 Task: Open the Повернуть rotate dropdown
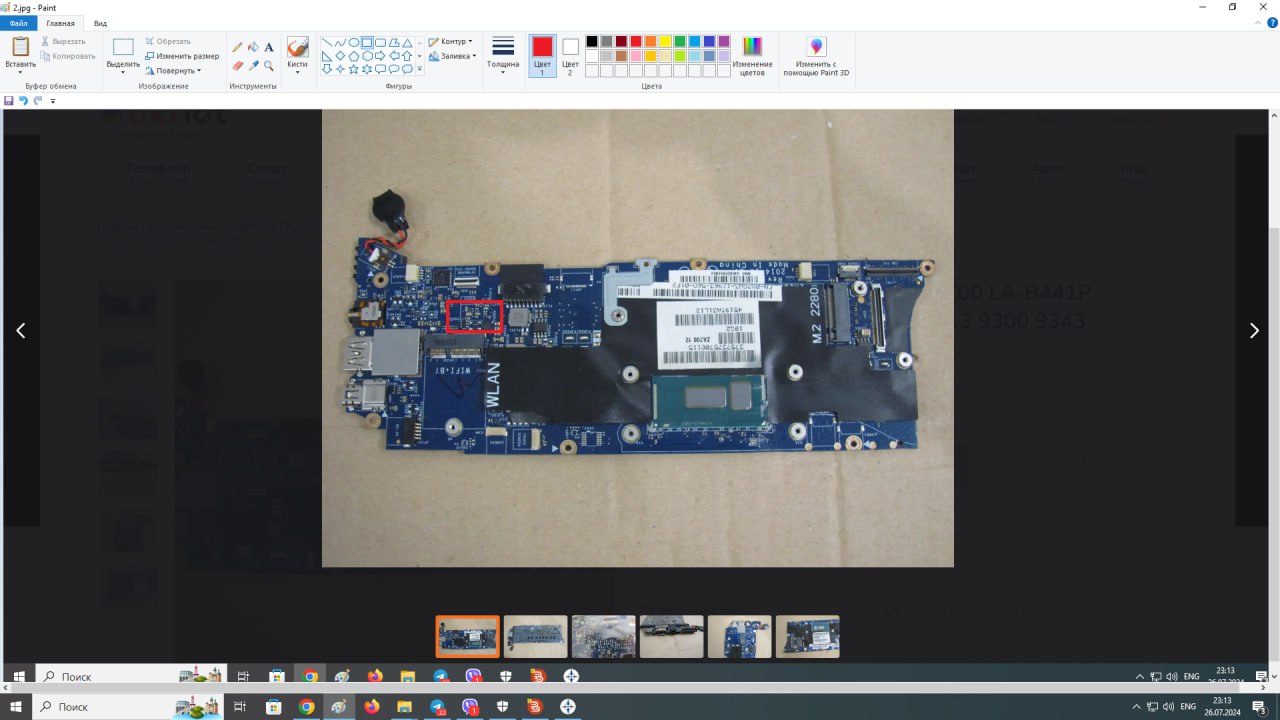click(x=173, y=71)
